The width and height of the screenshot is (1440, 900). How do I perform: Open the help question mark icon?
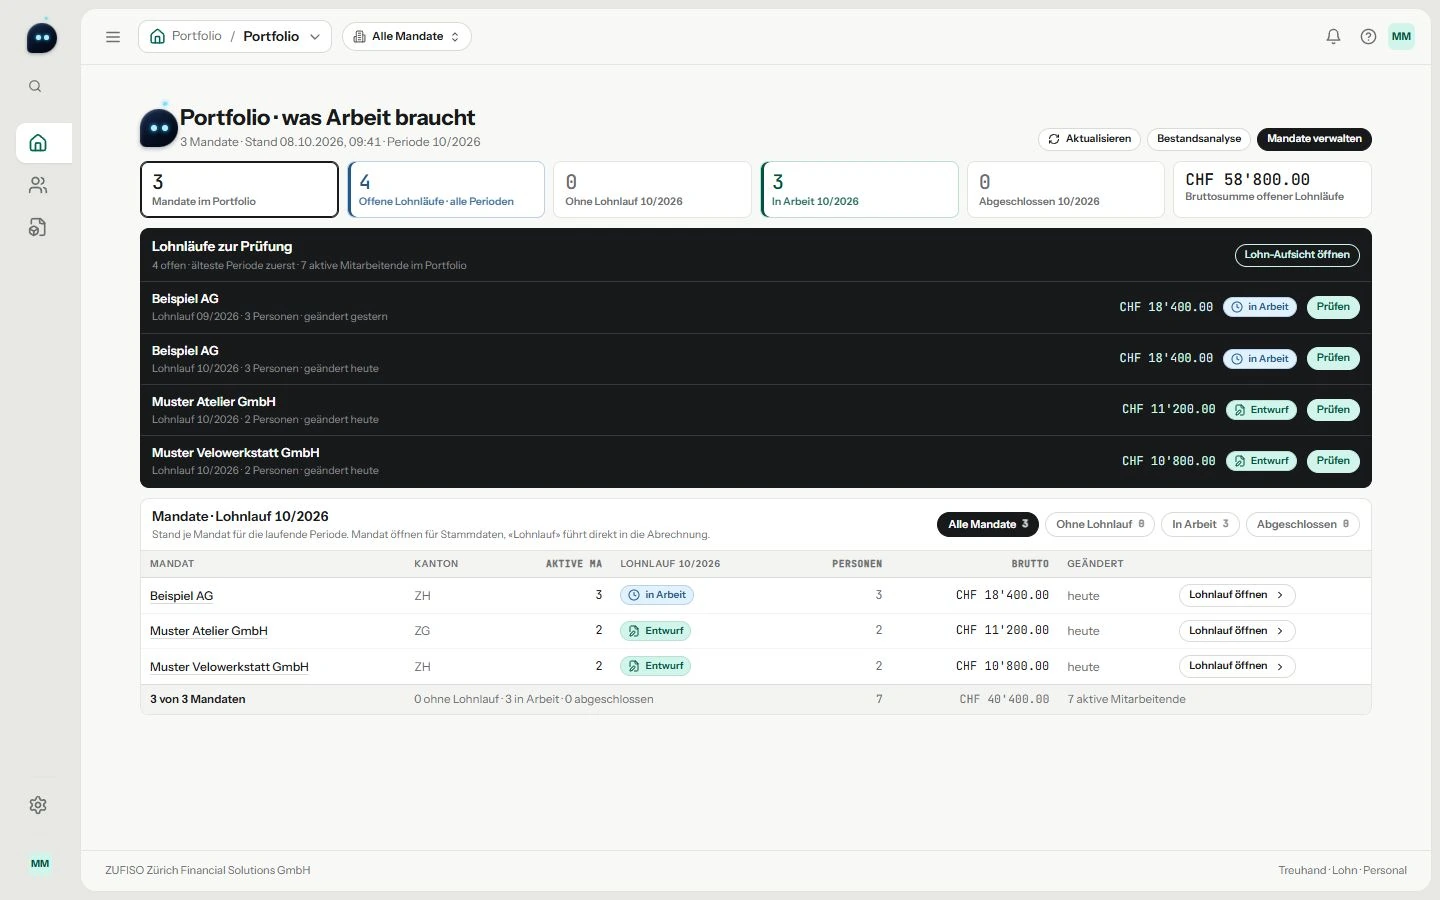pyautogui.click(x=1368, y=37)
